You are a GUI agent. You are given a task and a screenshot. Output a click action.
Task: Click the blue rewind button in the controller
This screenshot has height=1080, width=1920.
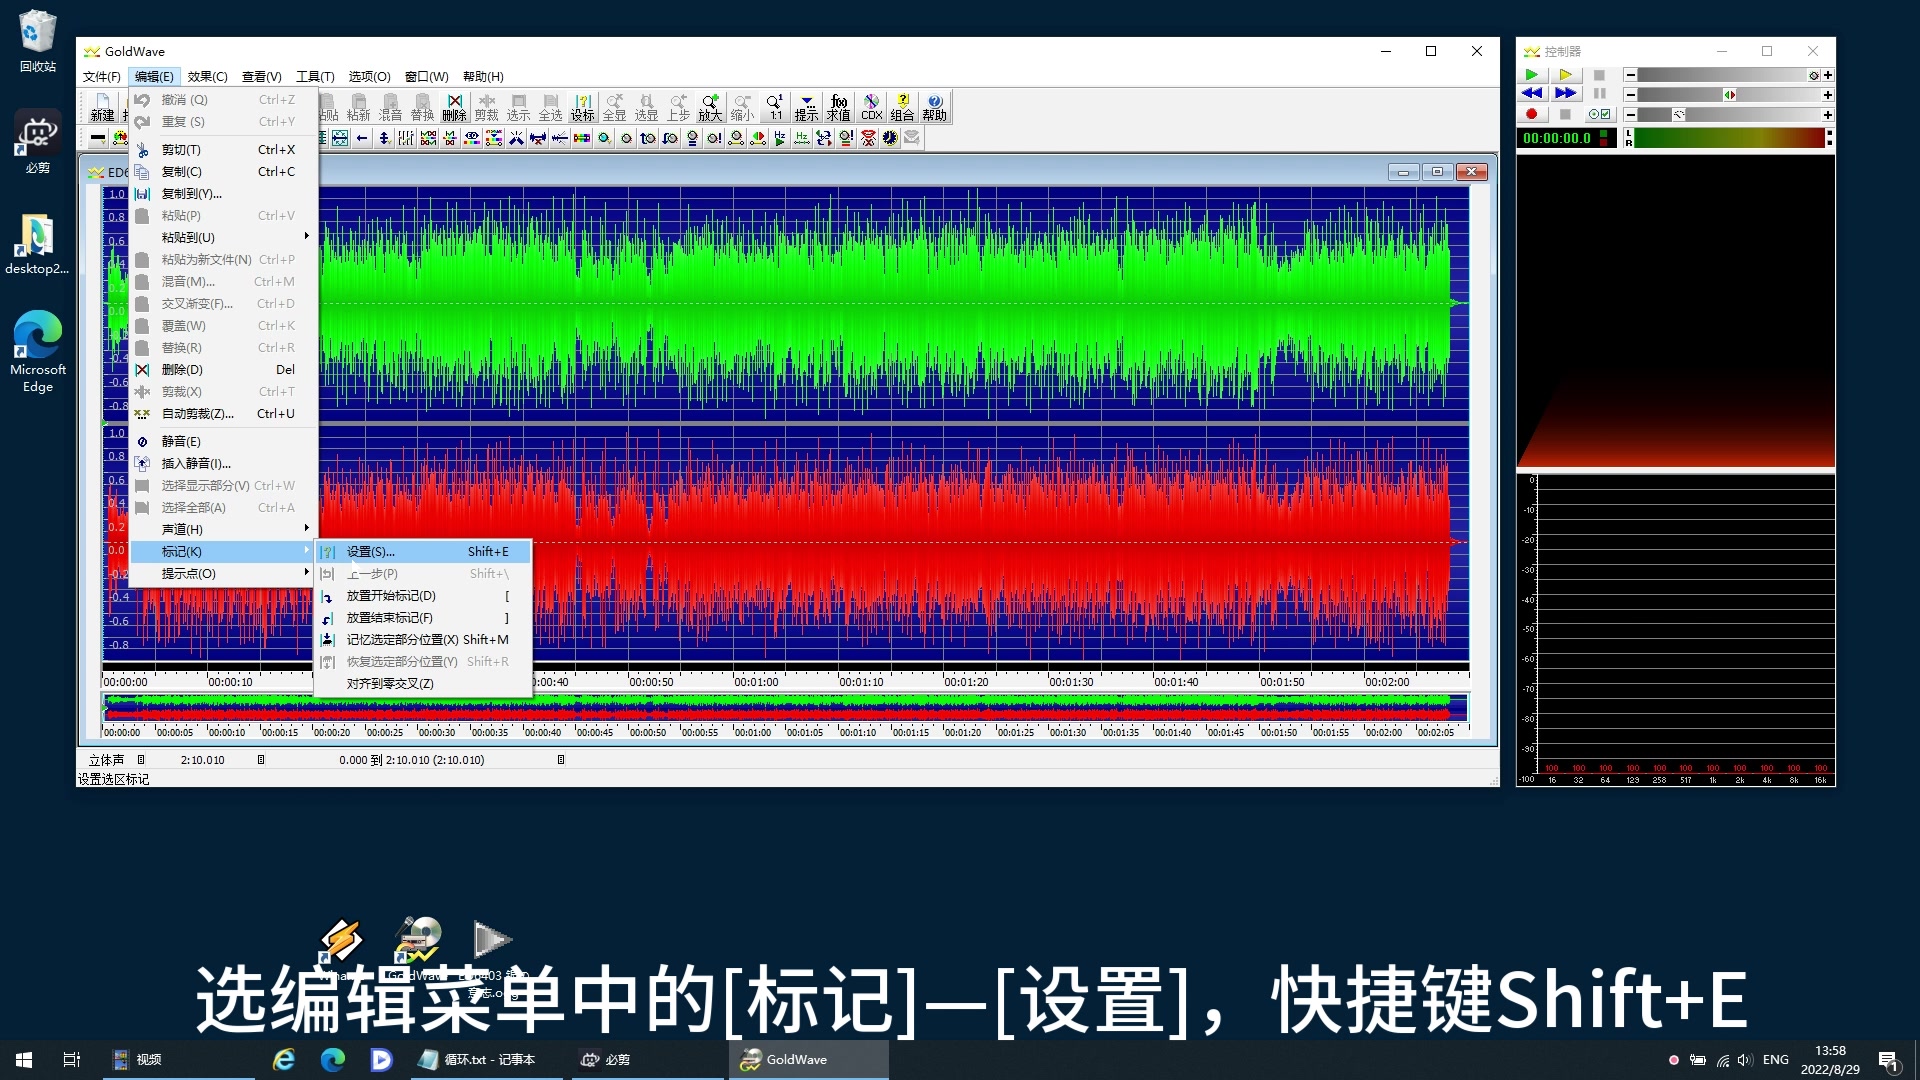point(1532,93)
